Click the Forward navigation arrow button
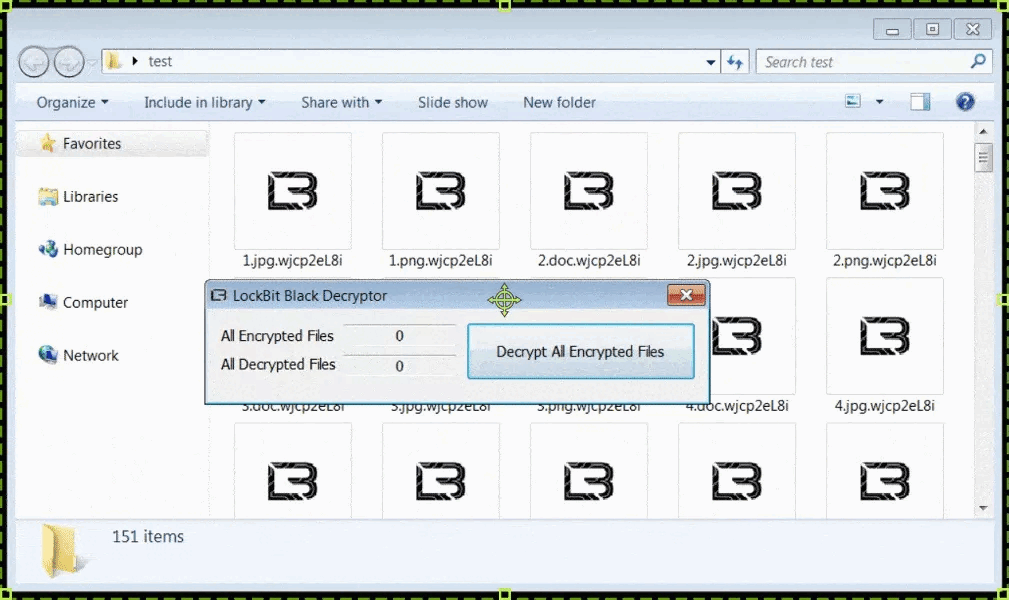Image resolution: width=1009 pixels, height=600 pixels. 68,62
